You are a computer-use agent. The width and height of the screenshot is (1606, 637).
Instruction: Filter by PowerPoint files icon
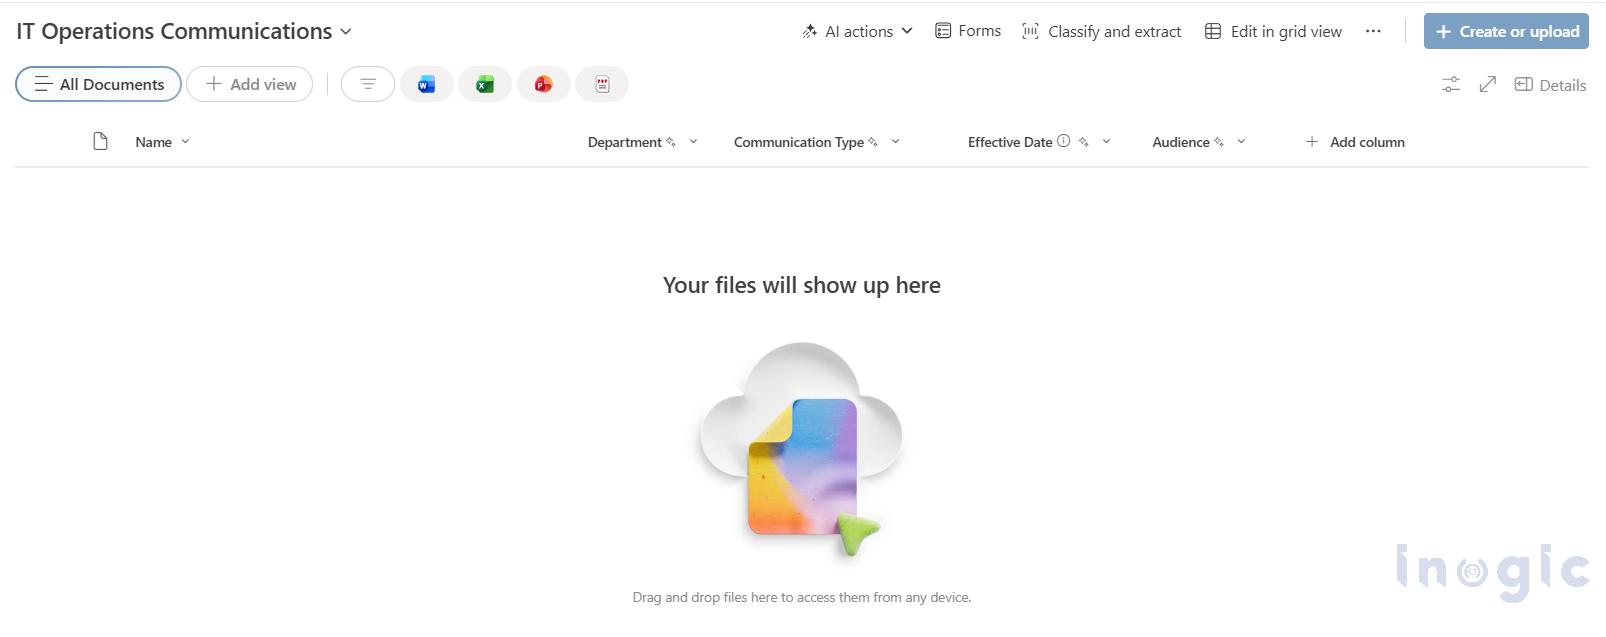543,85
